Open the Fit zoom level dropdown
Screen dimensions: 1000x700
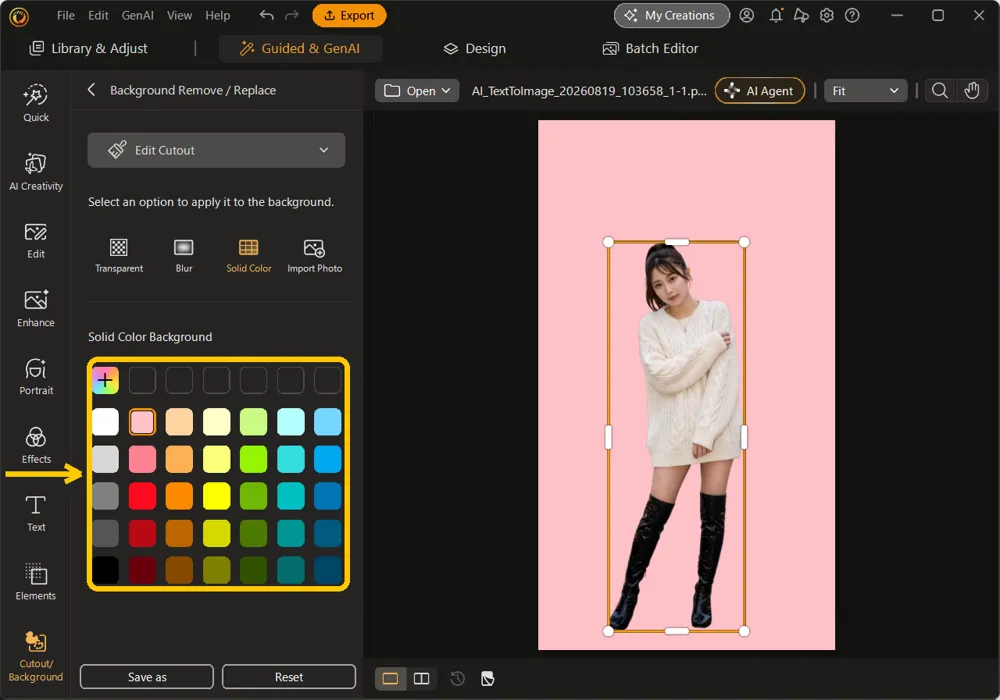pos(865,91)
